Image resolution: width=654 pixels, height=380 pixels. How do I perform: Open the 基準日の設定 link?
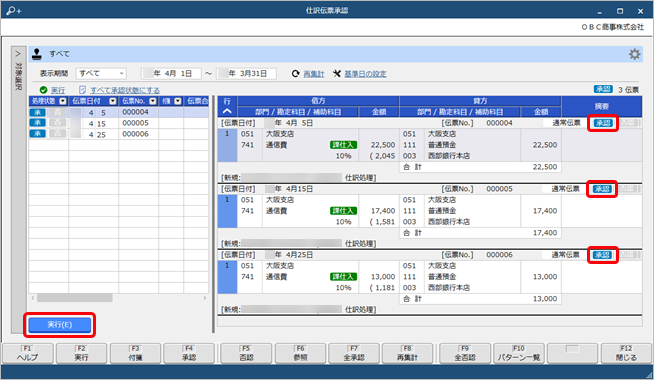(x=365, y=74)
